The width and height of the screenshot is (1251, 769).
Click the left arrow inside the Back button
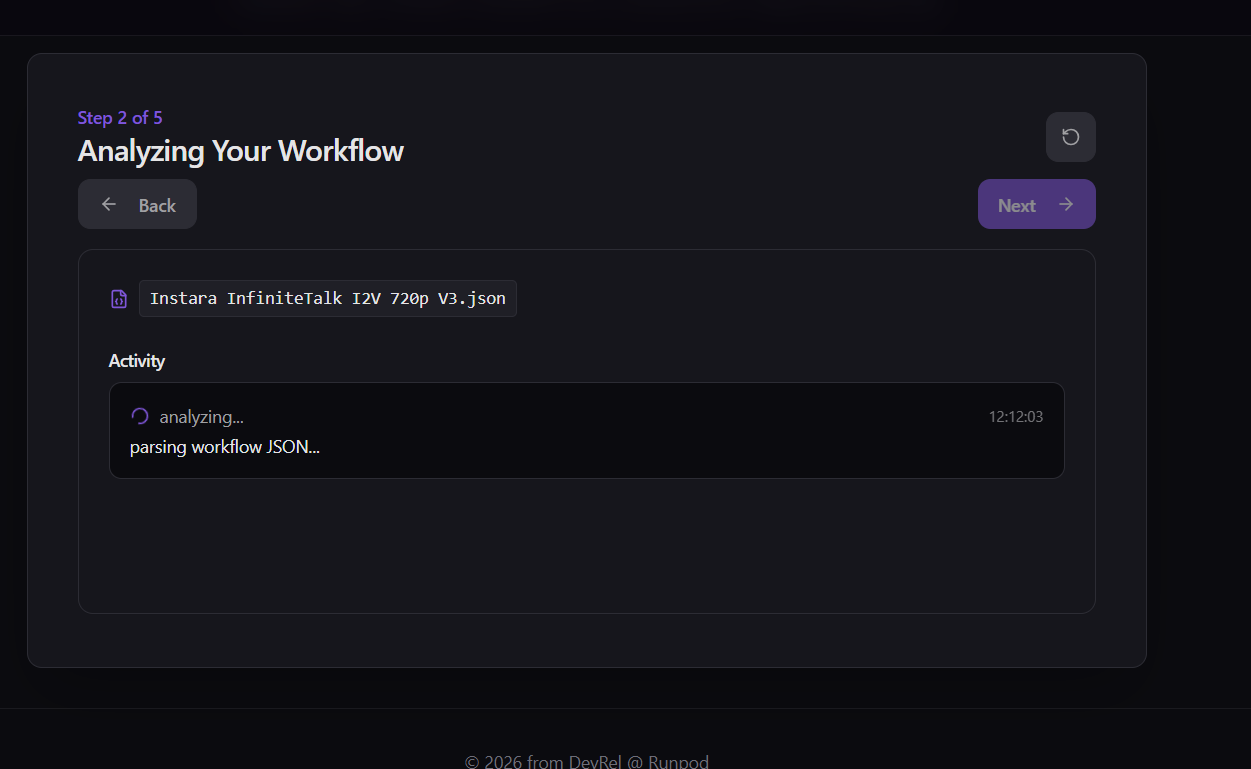[x=108, y=203]
